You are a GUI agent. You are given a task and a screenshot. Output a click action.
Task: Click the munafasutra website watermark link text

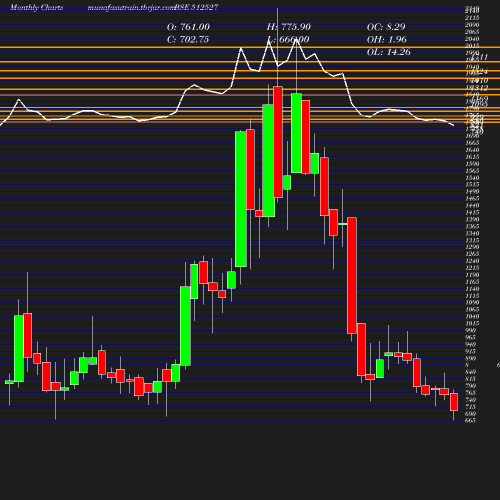click(x=131, y=7)
